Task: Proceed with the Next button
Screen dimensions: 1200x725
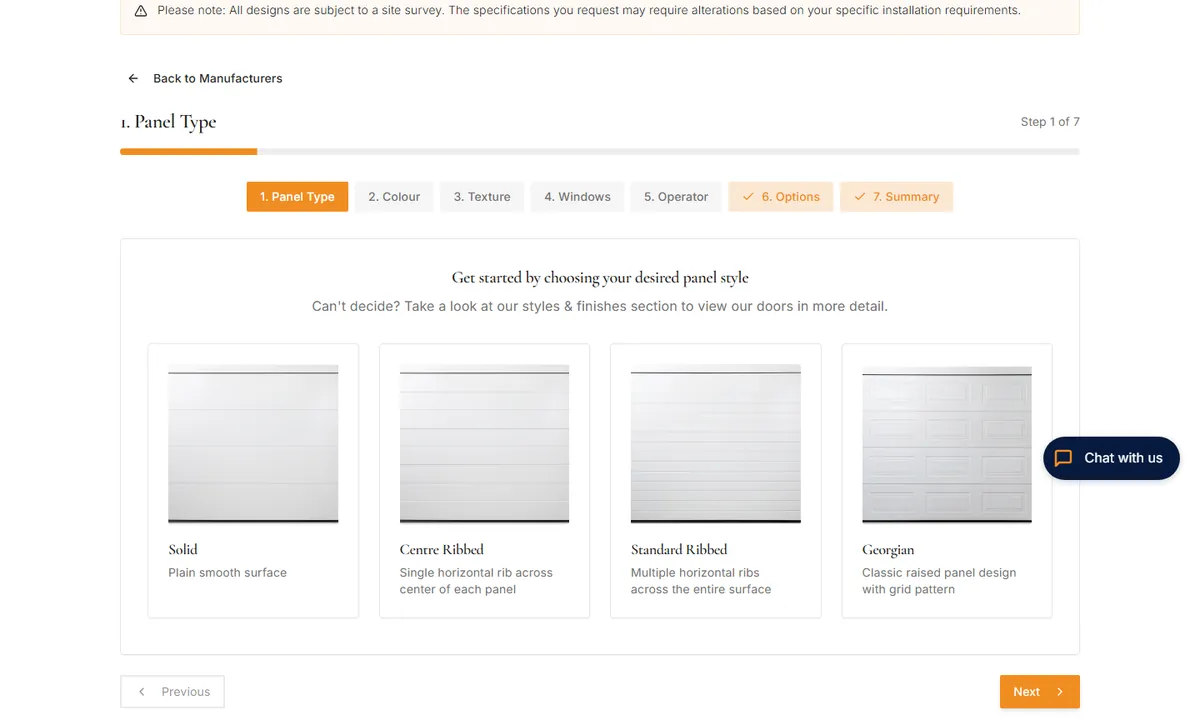Action: pyautogui.click(x=1039, y=692)
